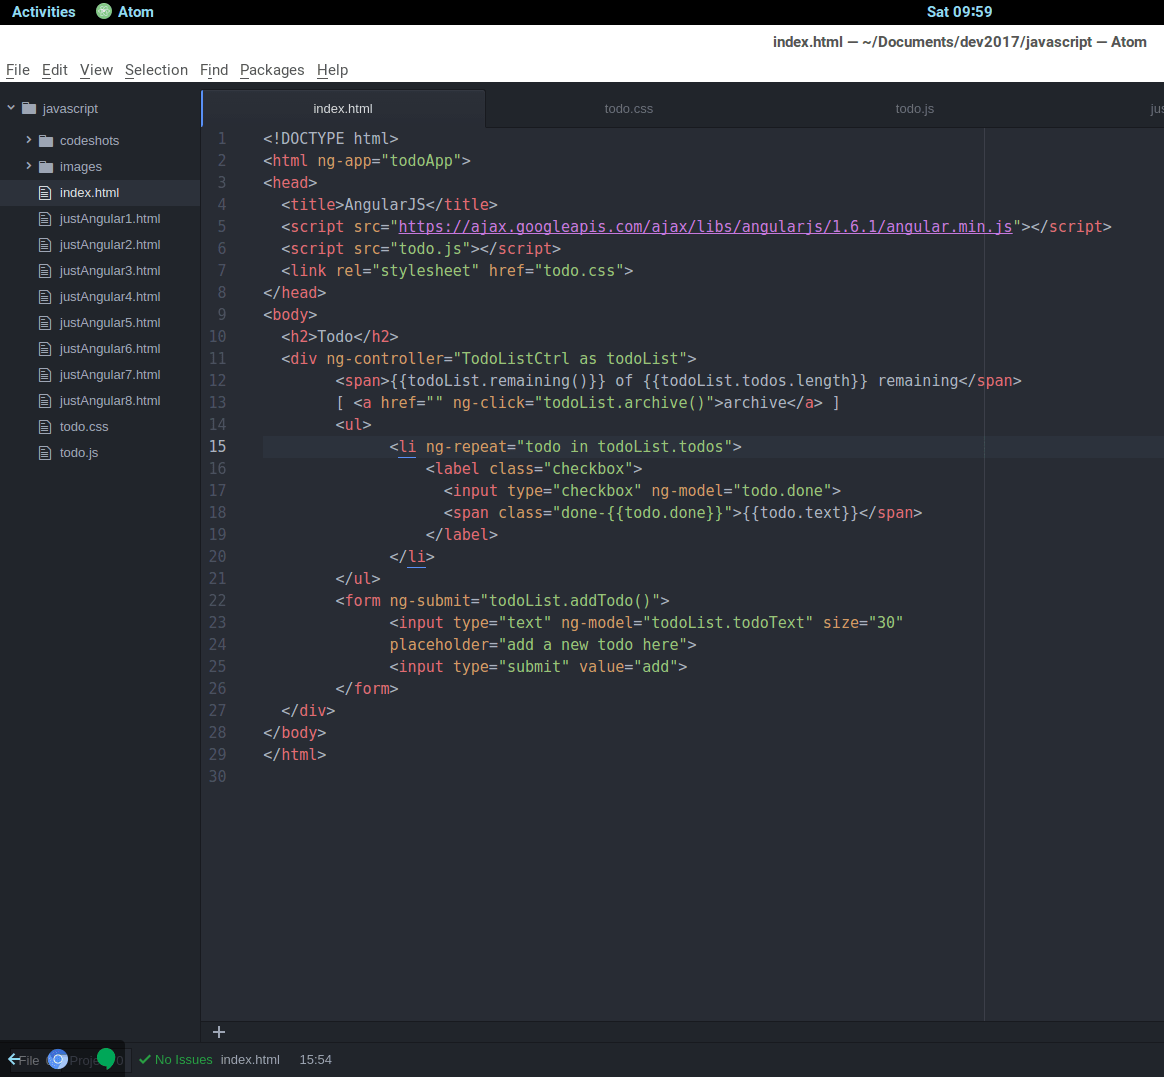The width and height of the screenshot is (1164, 1077).
Task: Click the plus icon below the editor
Action: pos(219,1032)
